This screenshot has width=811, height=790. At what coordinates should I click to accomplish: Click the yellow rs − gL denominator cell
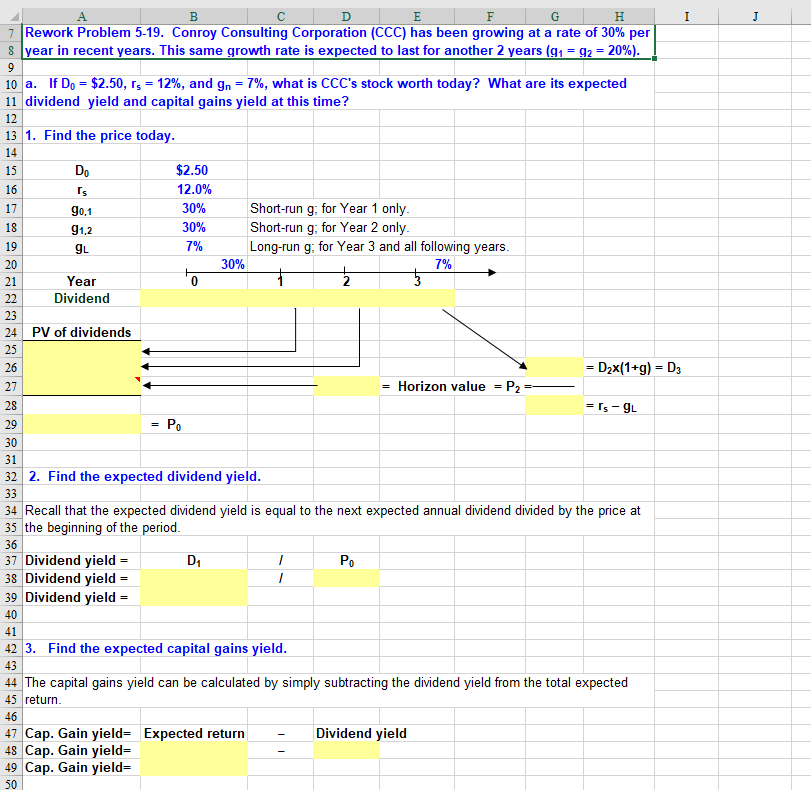click(x=554, y=405)
